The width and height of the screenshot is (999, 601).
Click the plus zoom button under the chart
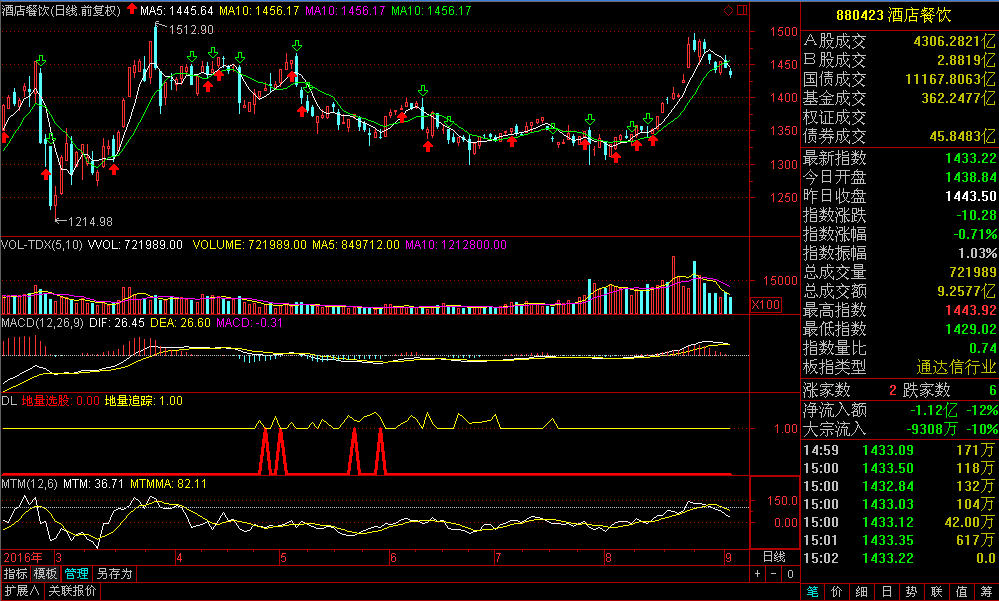pos(758,574)
